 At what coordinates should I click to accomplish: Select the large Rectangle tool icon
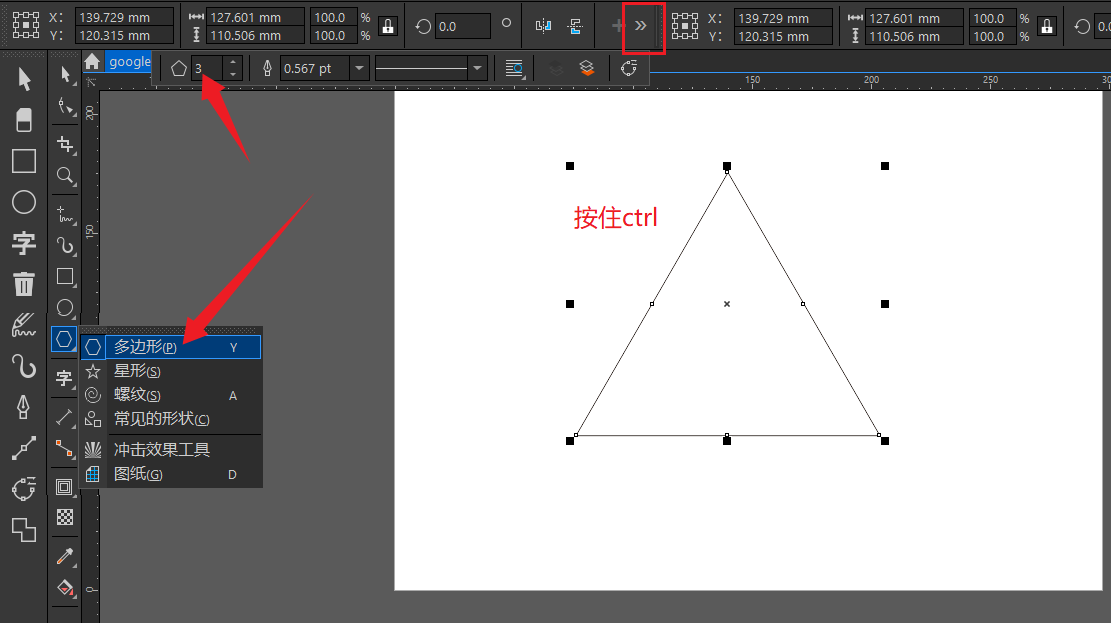point(23,161)
